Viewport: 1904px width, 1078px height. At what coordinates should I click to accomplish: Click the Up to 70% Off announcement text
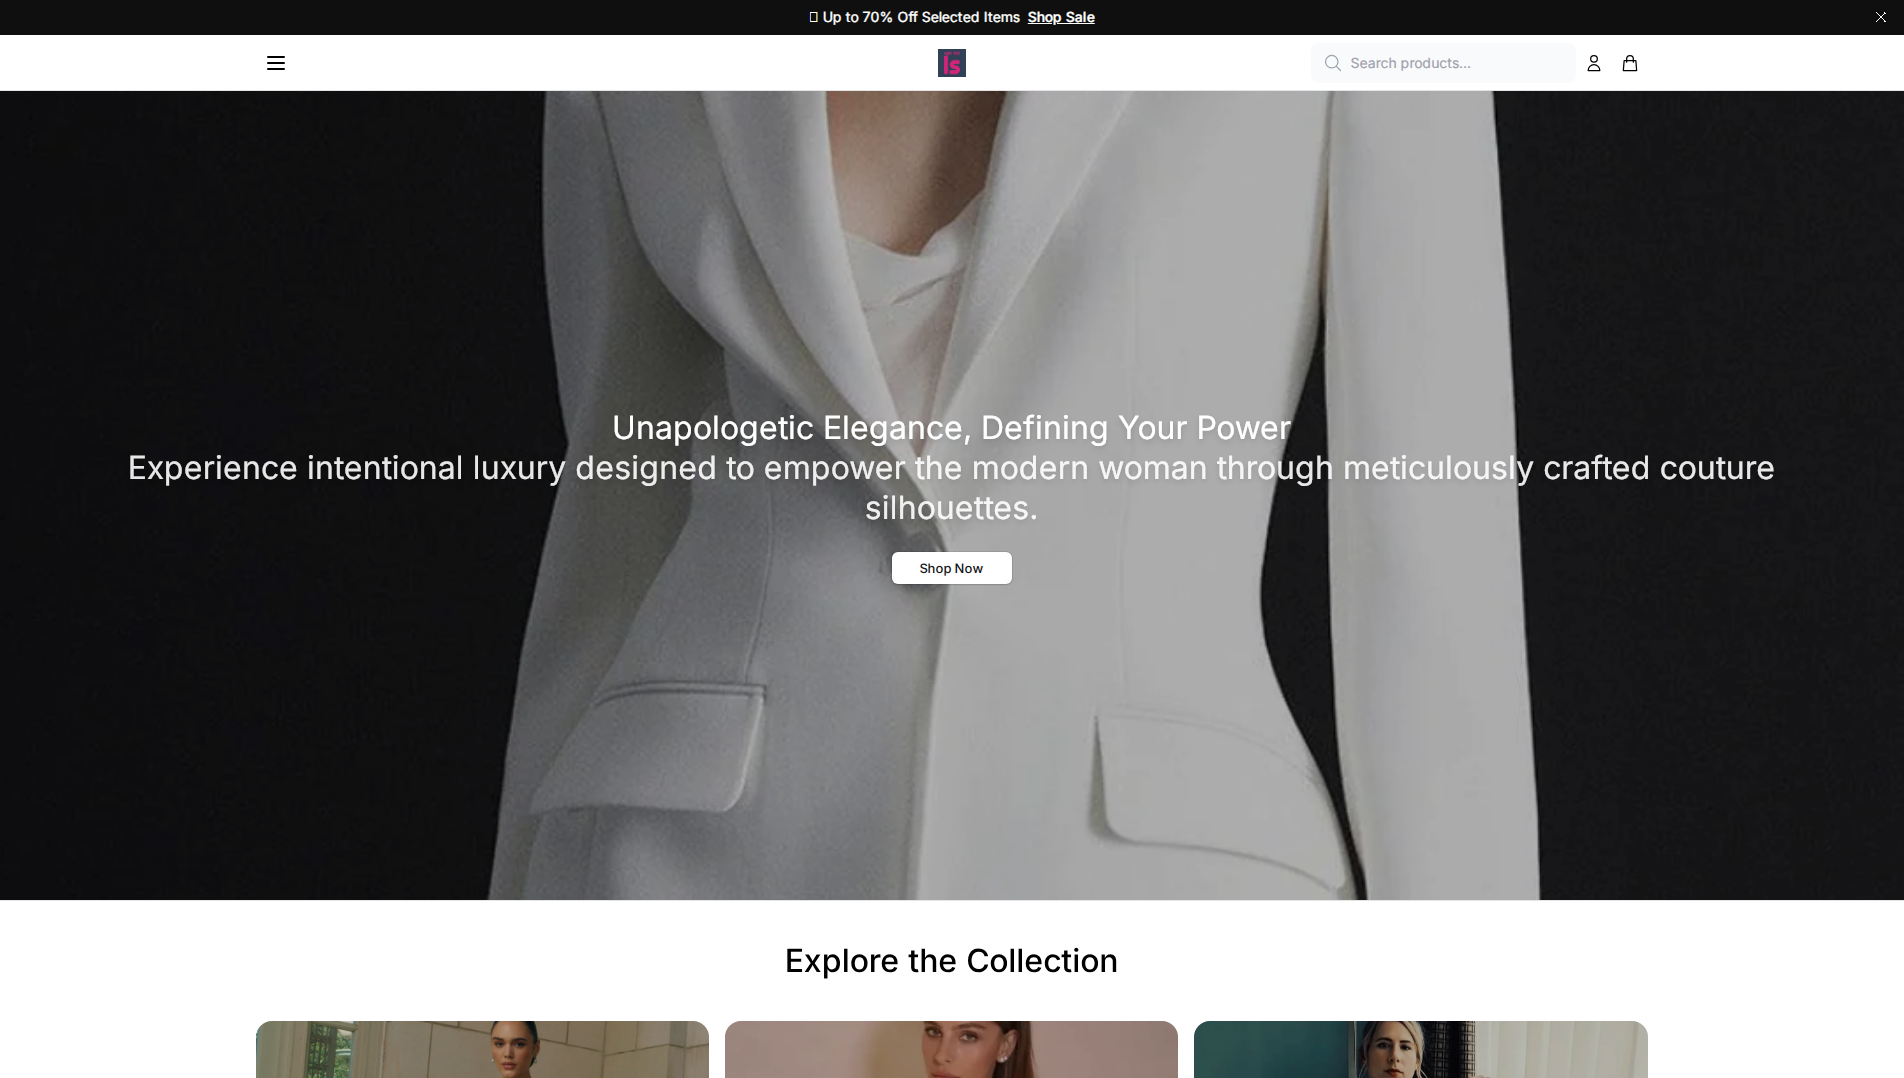coord(921,17)
